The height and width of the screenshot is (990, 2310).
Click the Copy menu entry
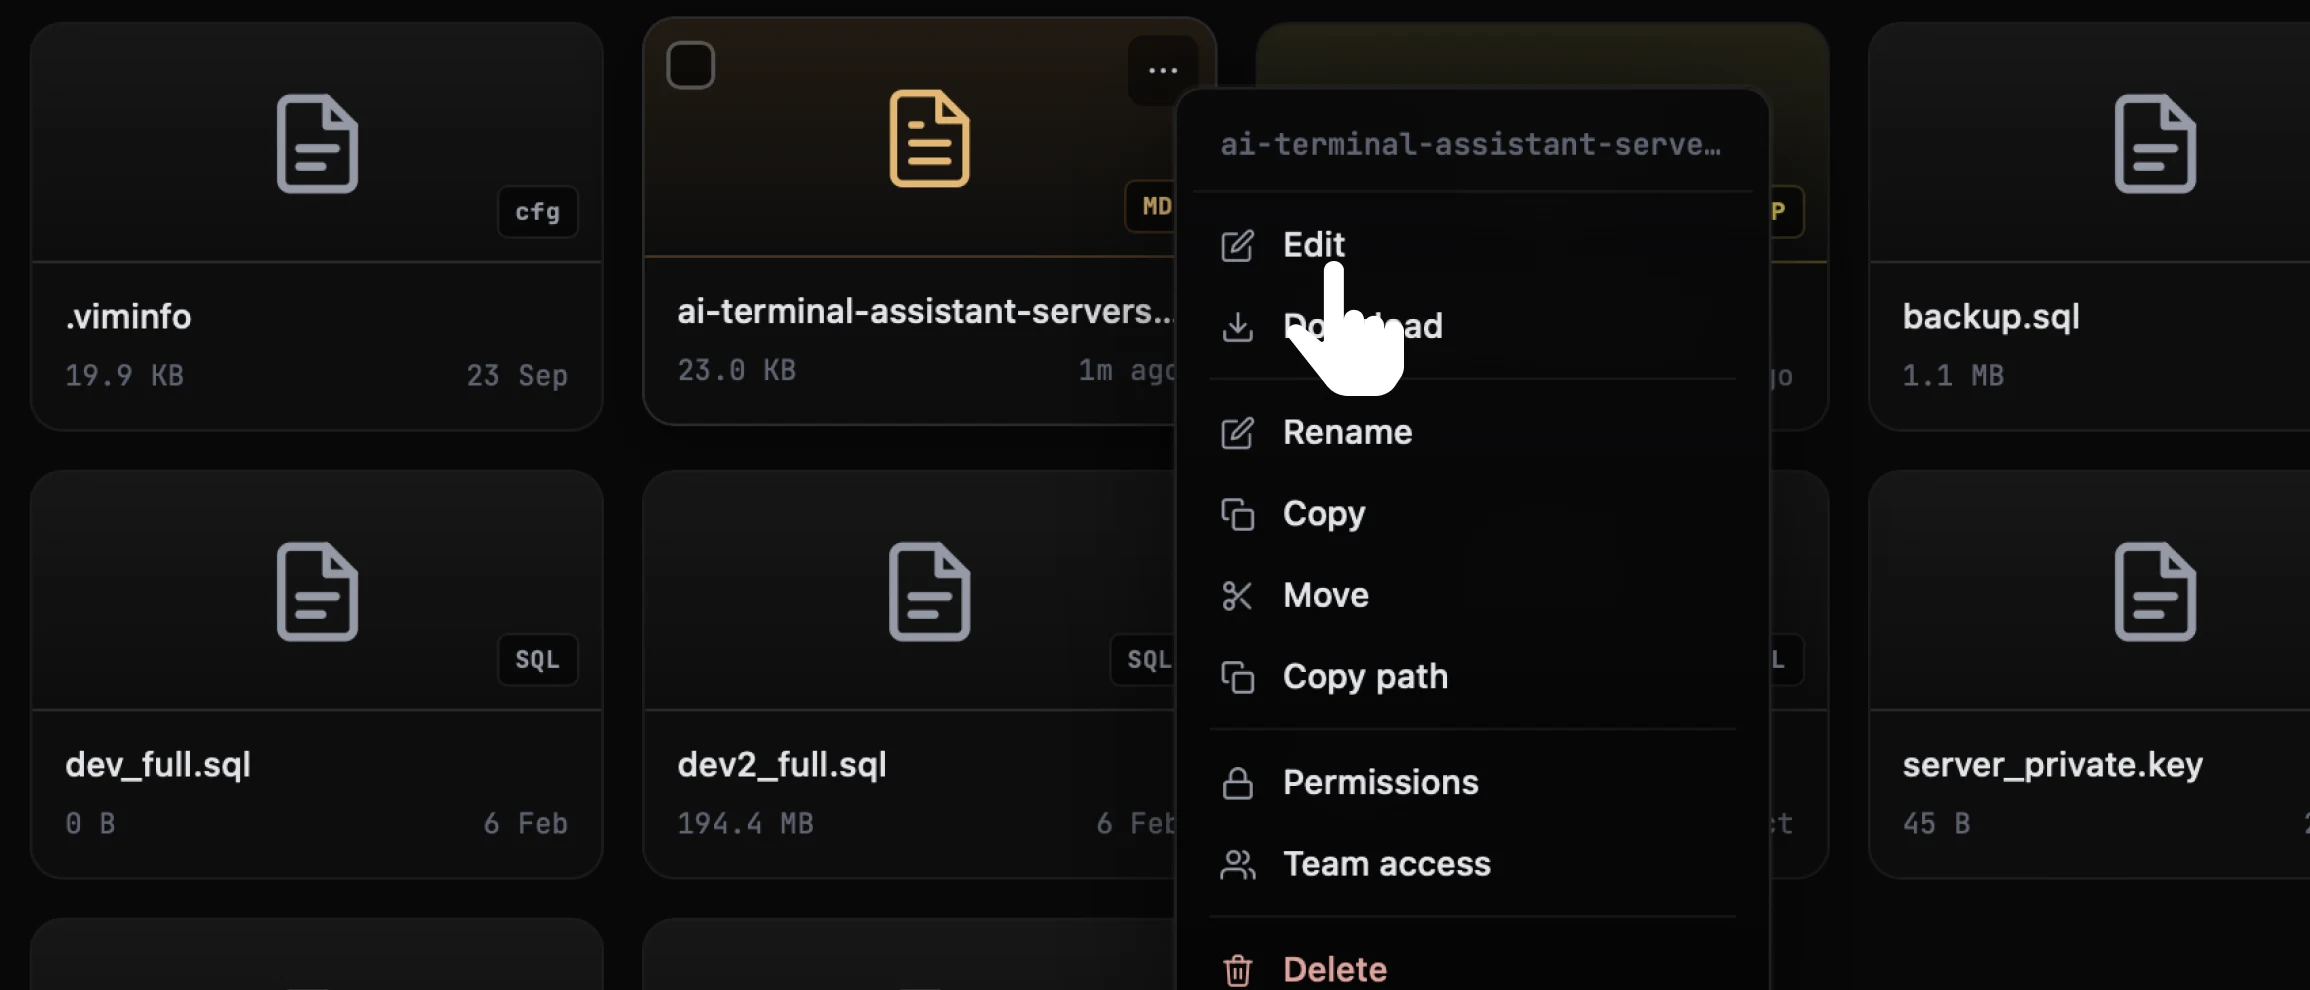(x=1472, y=514)
